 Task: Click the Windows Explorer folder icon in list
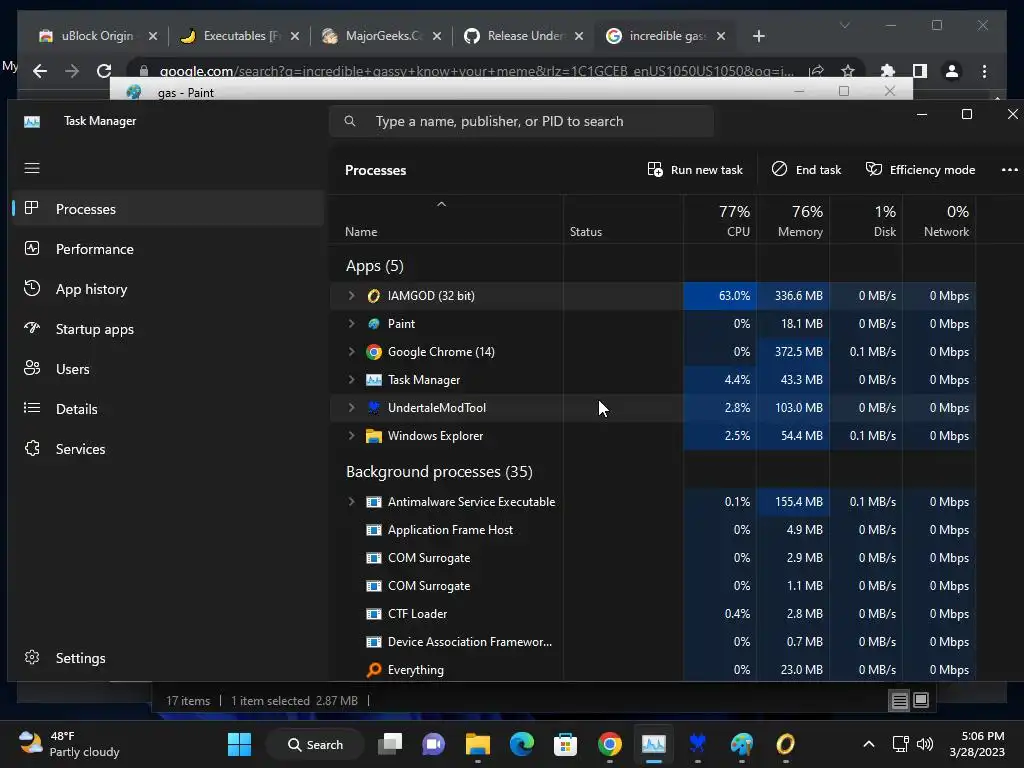coord(374,436)
